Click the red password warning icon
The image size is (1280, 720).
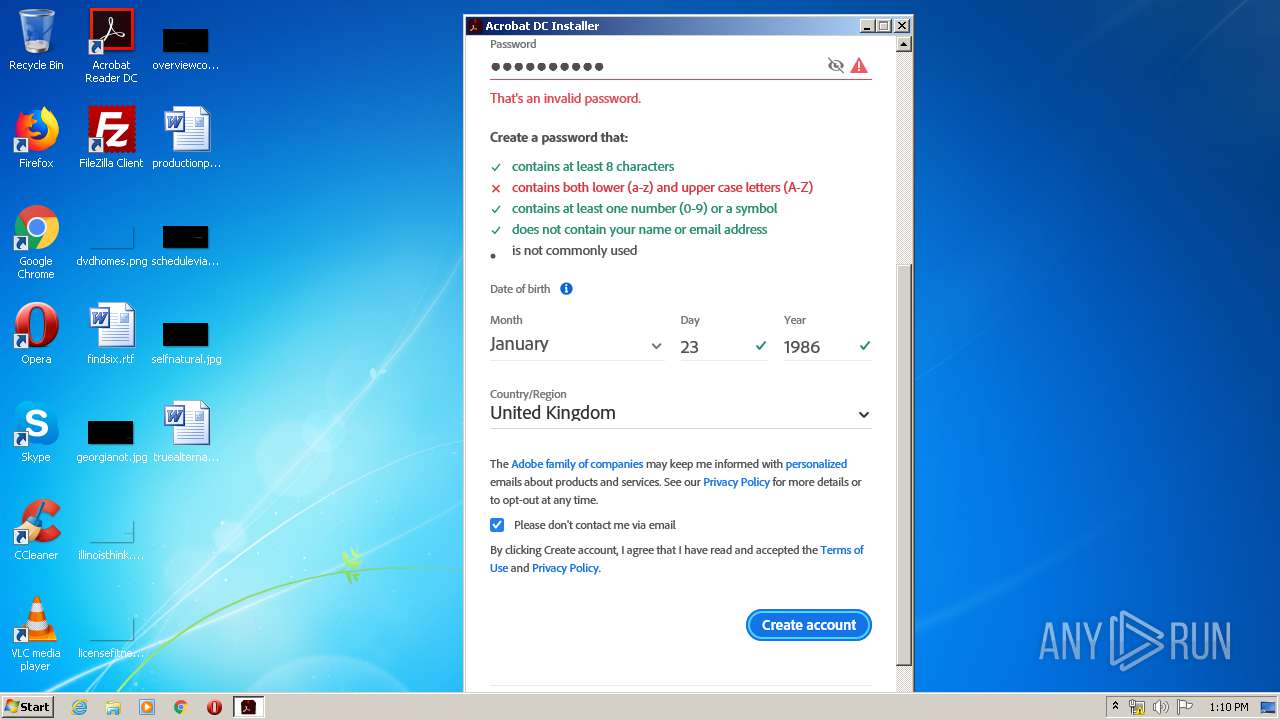[859, 66]
